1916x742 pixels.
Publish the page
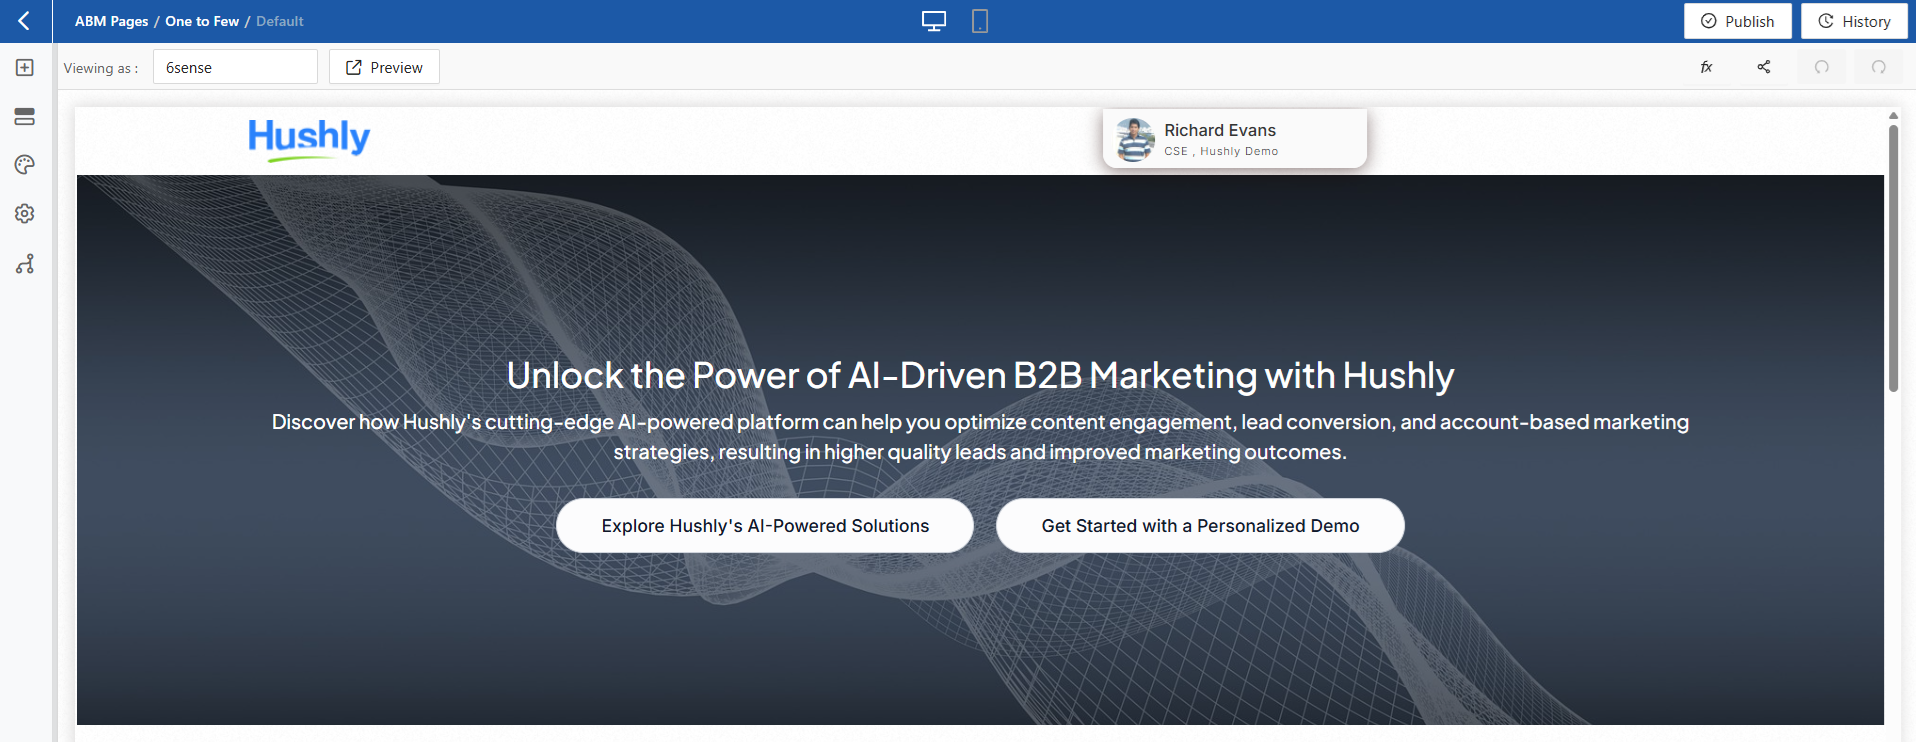1738,21
